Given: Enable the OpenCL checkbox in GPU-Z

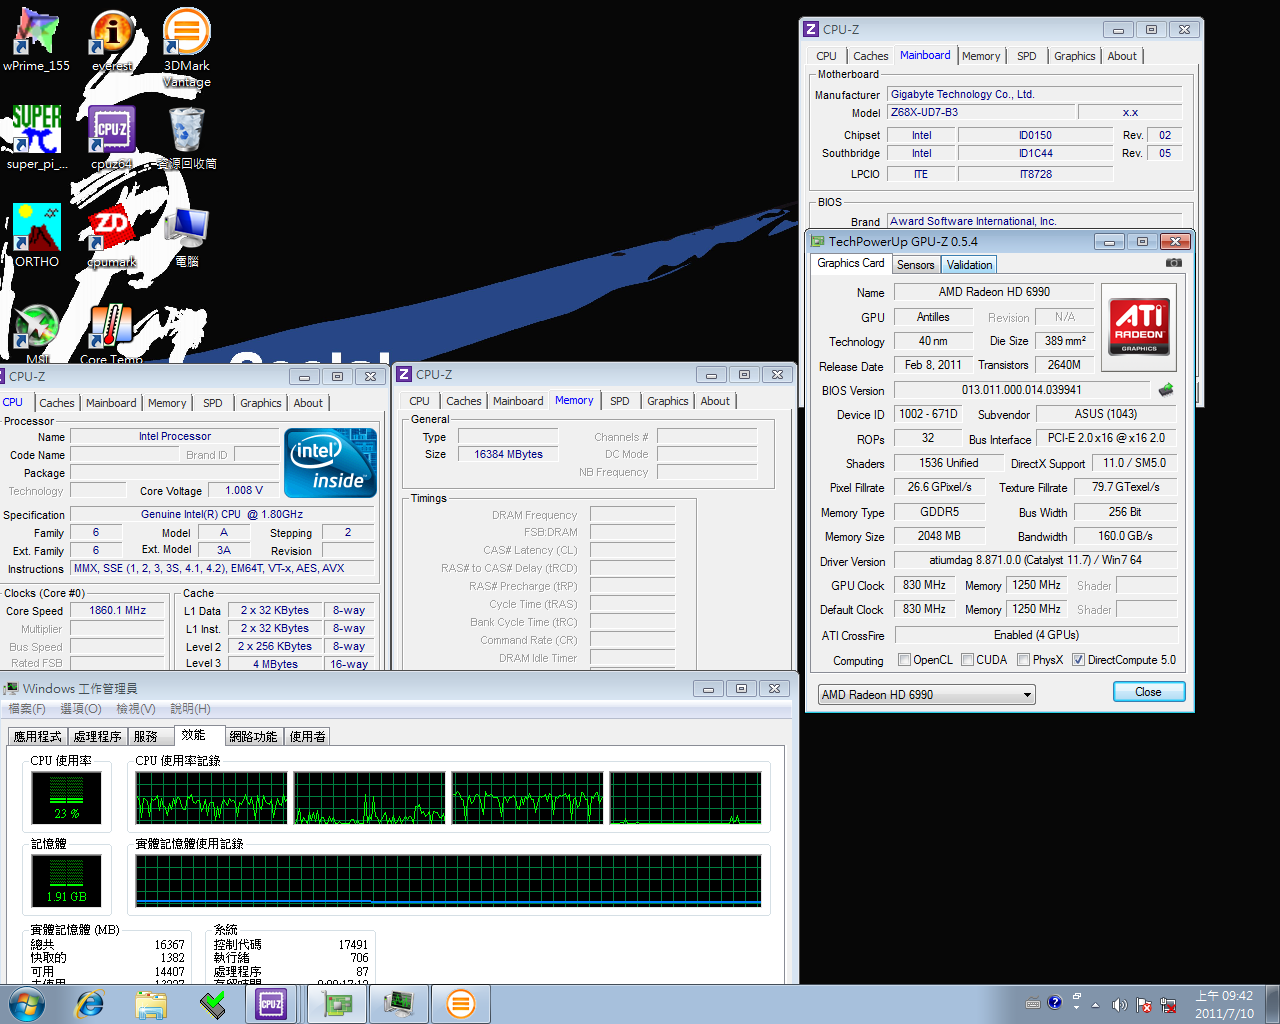Looking at the screenshot, I should pos(904,660).
